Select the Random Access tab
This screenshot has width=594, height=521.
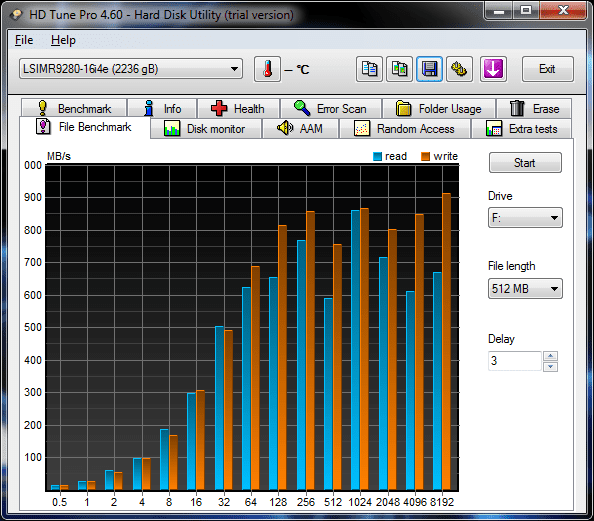[x=405, y=129]
